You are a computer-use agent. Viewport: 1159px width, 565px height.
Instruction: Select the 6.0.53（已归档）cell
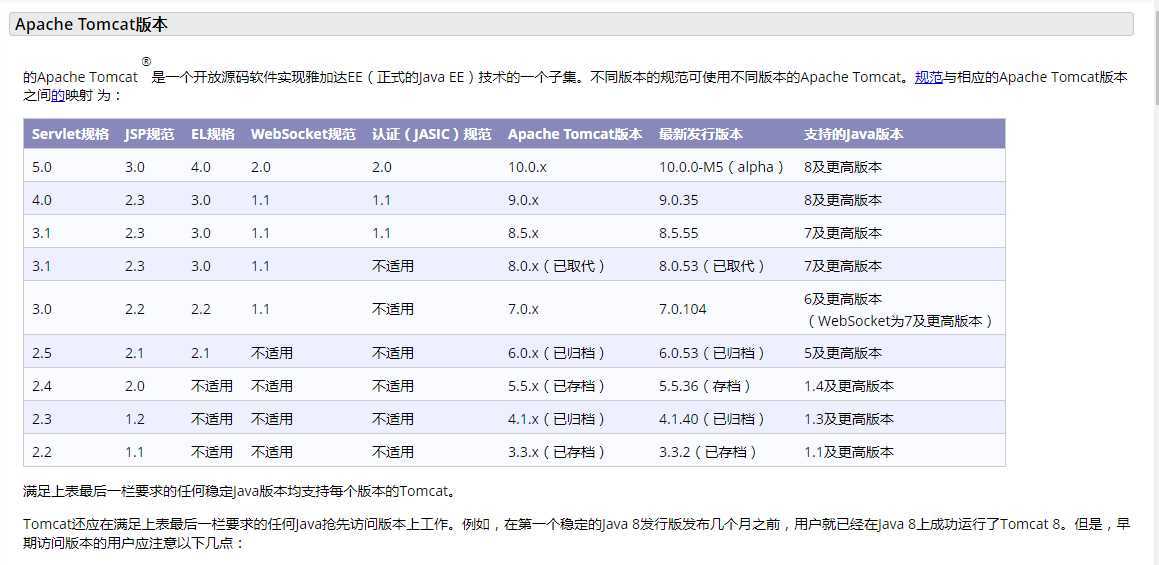(x=713, y=353)
